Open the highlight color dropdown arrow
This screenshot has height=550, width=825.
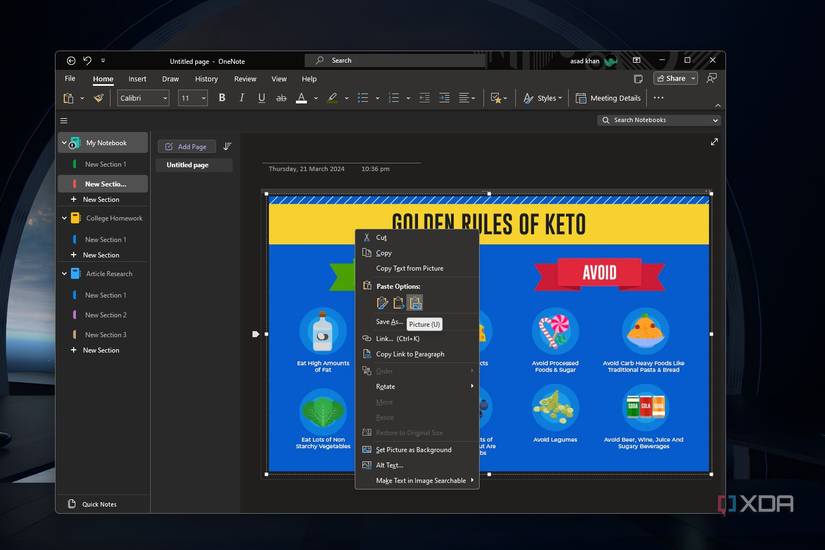click(x=346, y=98)
